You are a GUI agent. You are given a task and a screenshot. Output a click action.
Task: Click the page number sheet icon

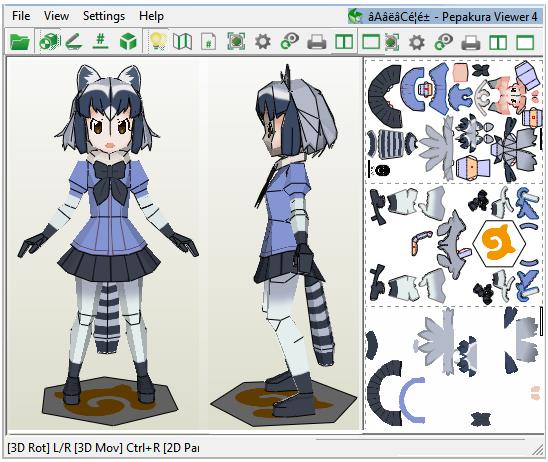pyautogui.click(x=209, y=42)
